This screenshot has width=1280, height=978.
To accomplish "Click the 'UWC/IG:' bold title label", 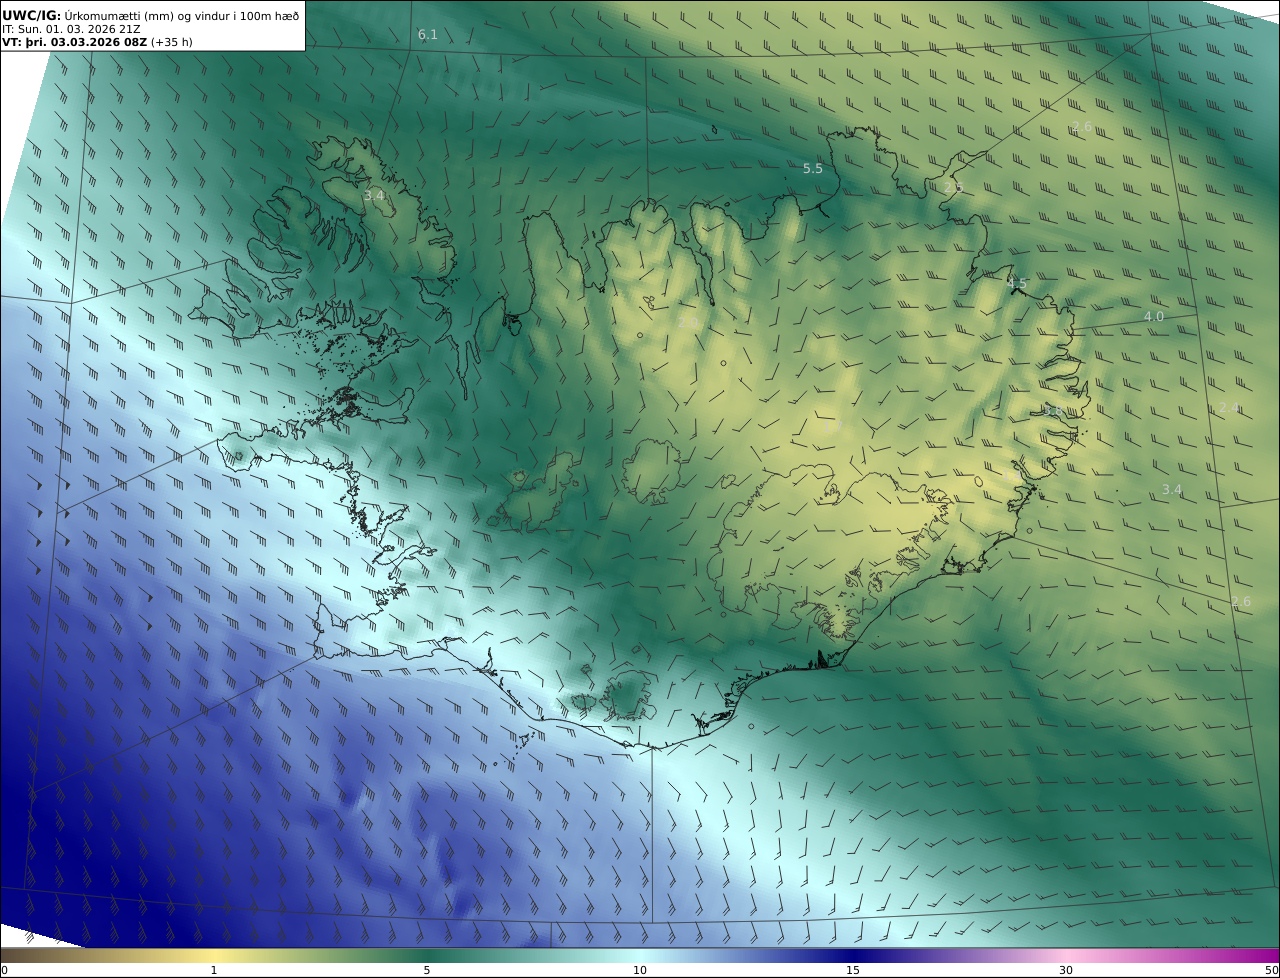I will point(32,15).
